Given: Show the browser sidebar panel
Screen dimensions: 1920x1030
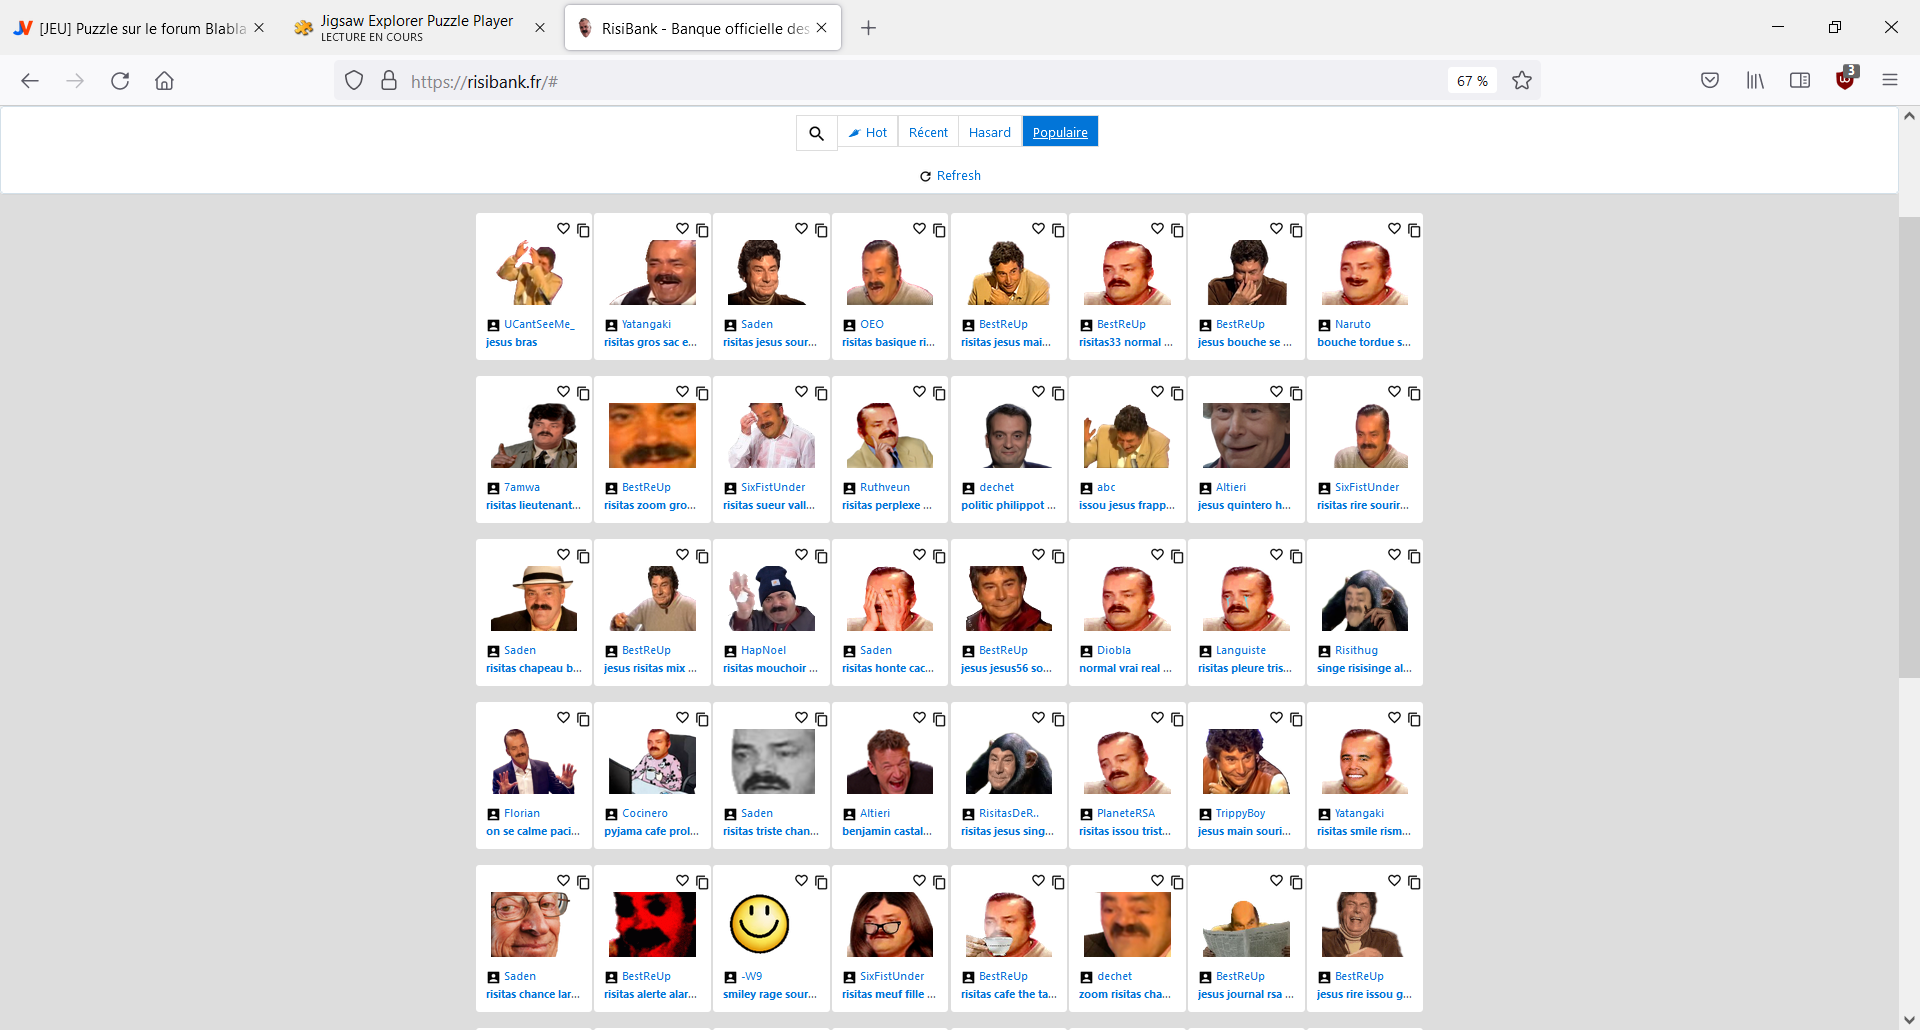Looking at the screenshot, I should point(1799,81).
